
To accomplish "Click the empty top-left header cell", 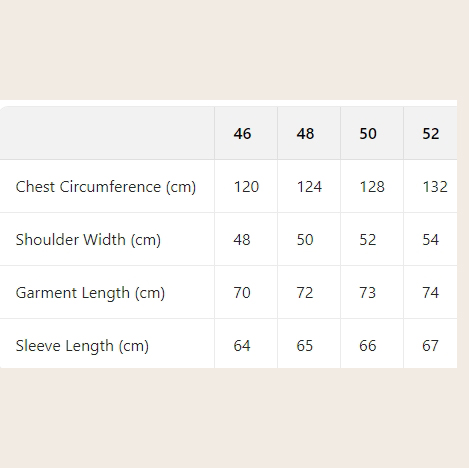I will click(x=107, y=133).
